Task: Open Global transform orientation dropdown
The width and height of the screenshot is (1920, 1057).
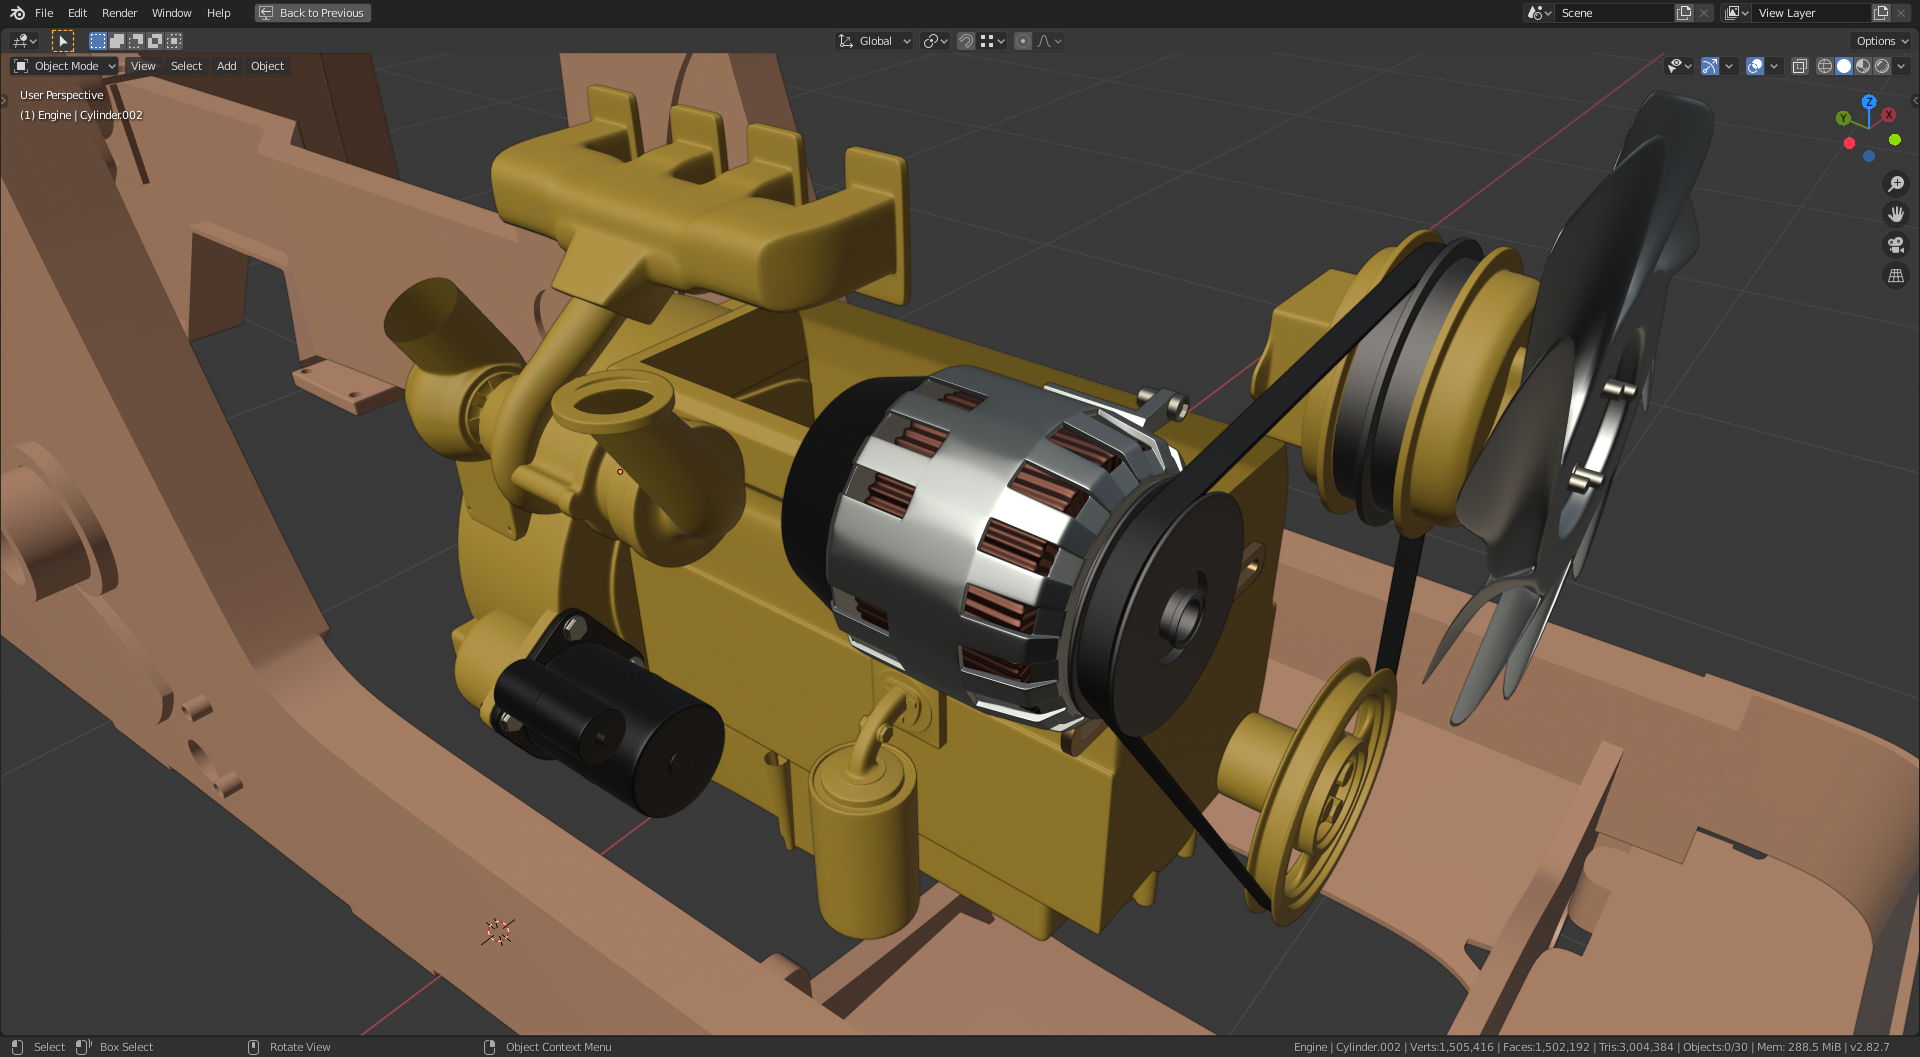Action: (875, 41)
